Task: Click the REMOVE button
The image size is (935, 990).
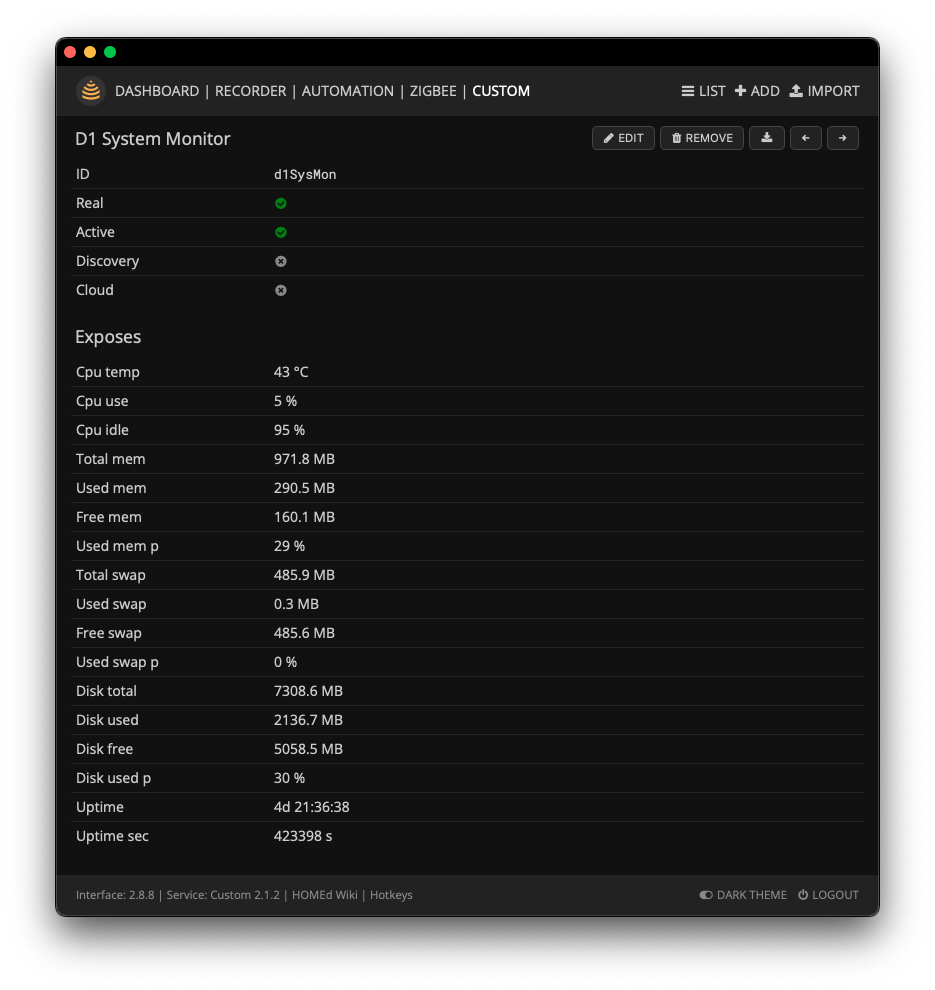Action: tap(701, 138)
